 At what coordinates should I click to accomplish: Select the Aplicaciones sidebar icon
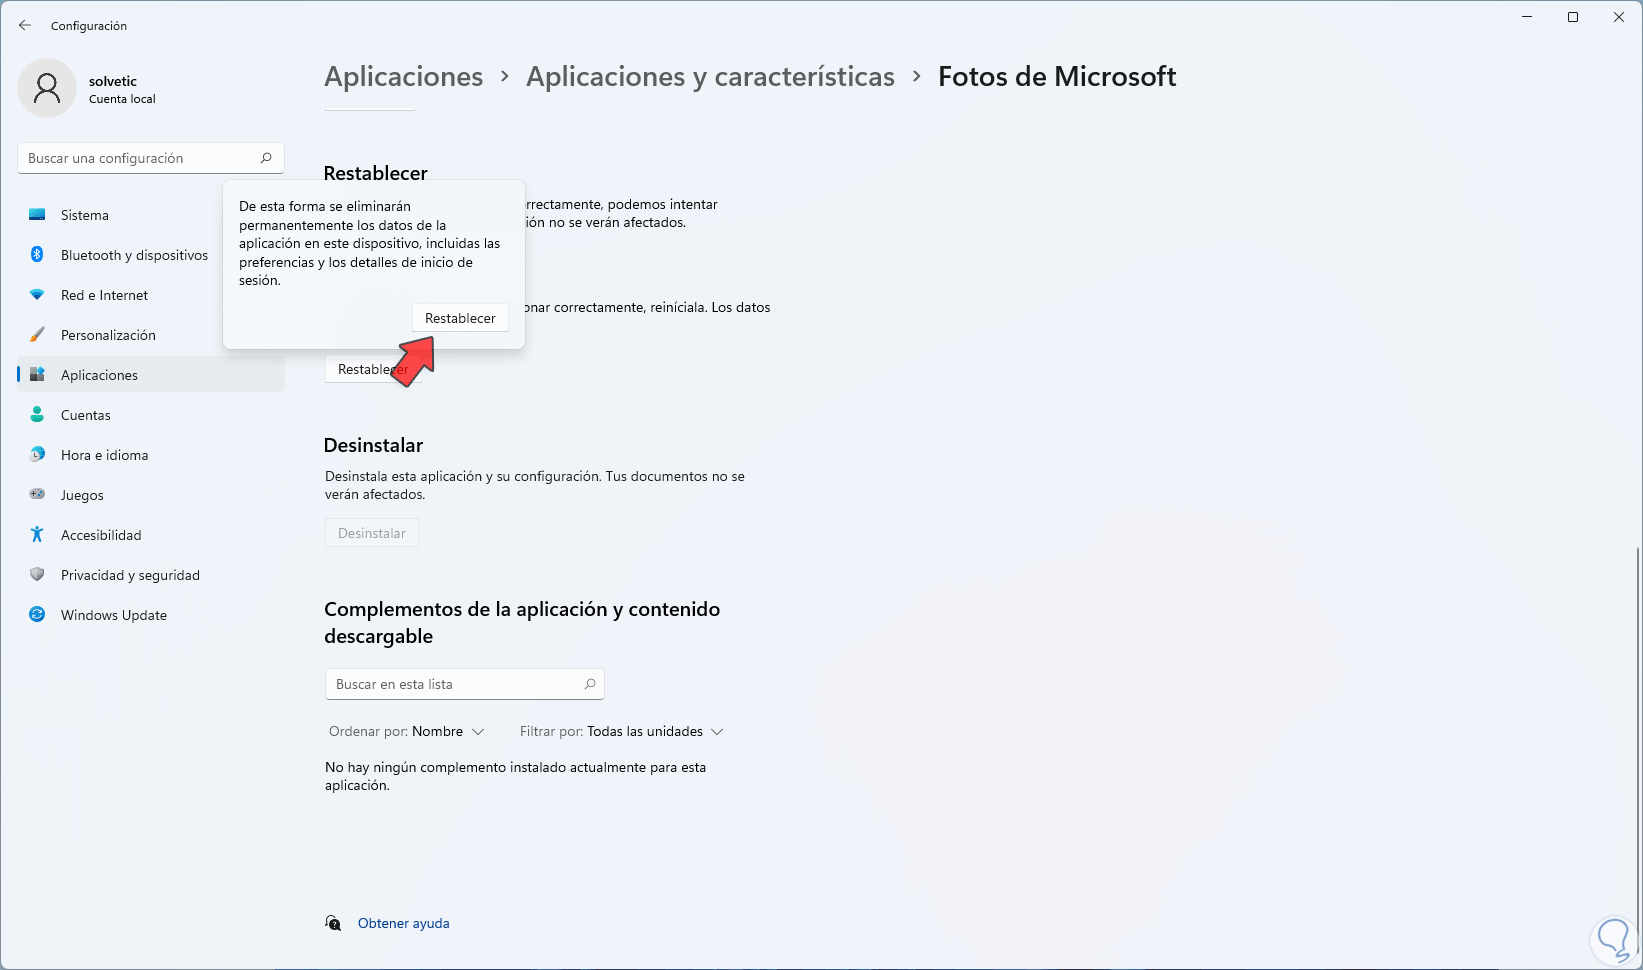pyautogui.click(x=37, y=375)
